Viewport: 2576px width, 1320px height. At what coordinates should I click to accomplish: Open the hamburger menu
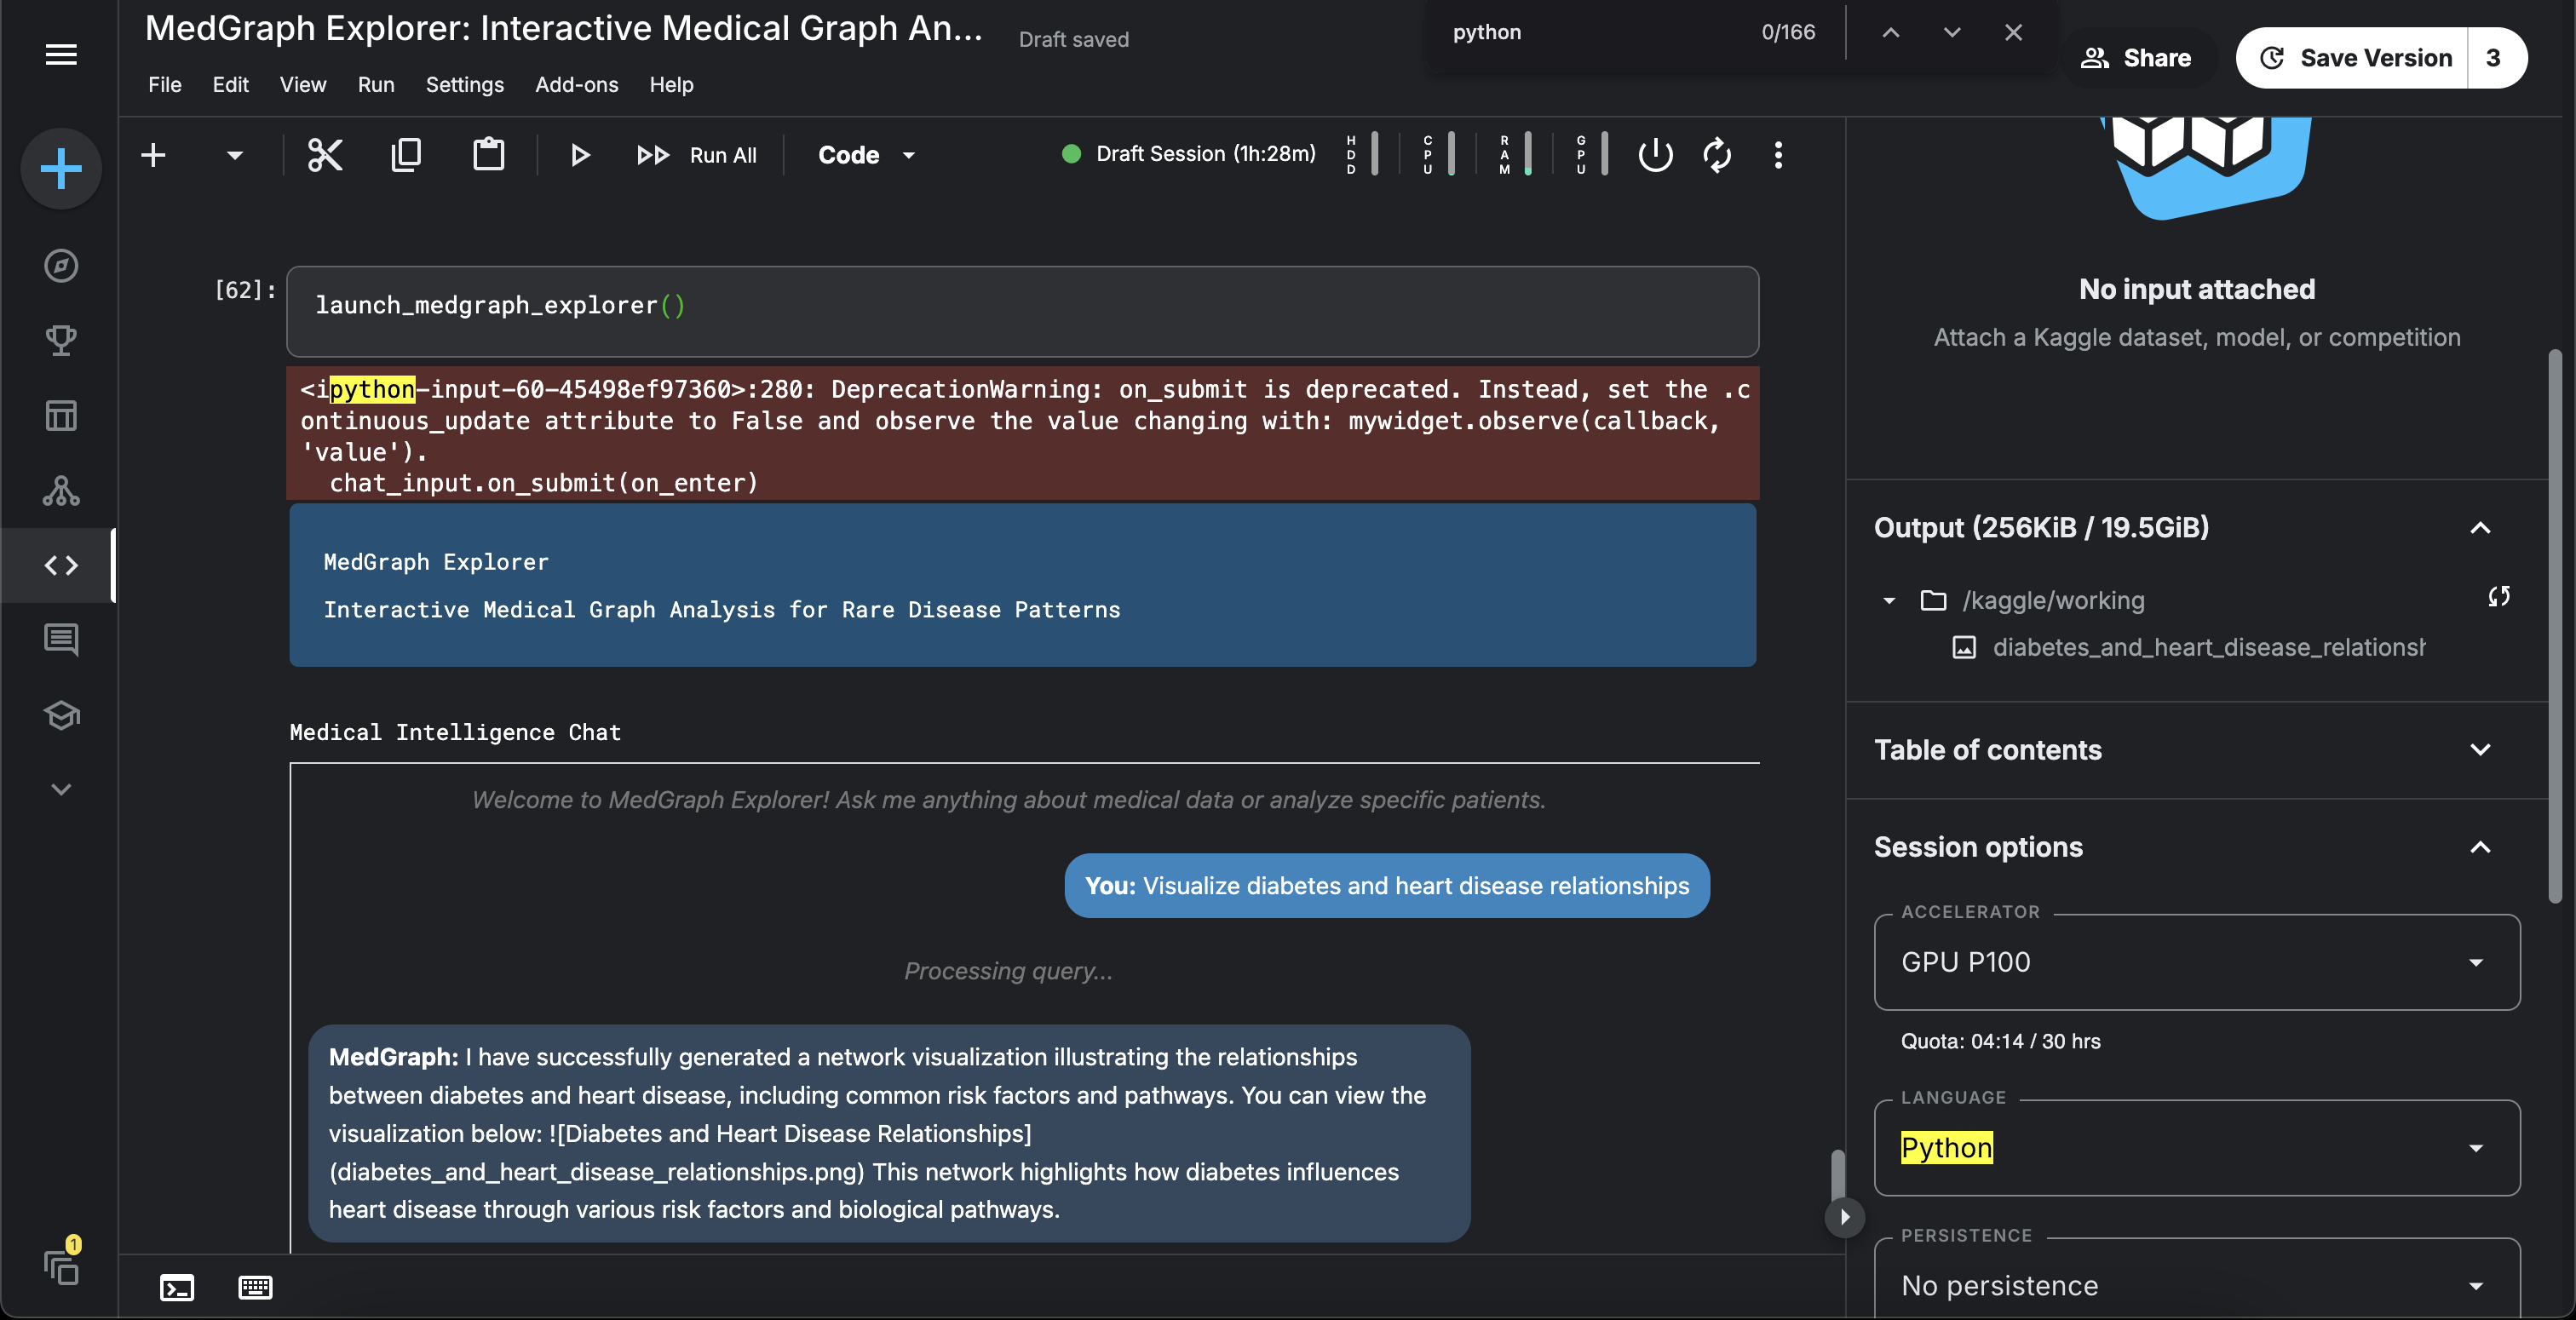[61, 55]
